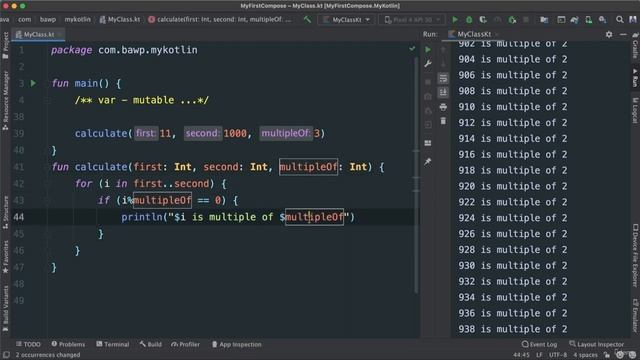Click the 44:45 cursor position in status bar
The width and height of the screenshot is (640, 360).
[521, 355]
